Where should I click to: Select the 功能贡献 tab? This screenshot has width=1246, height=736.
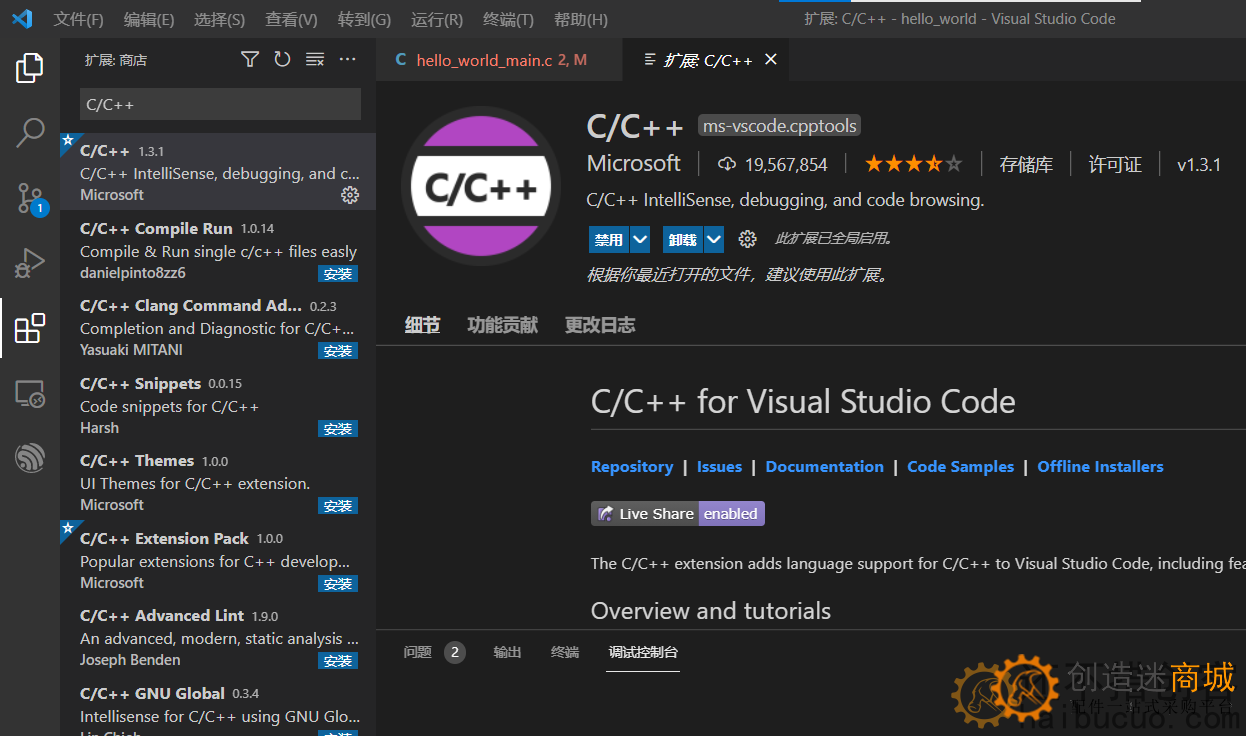click(502, 325)
